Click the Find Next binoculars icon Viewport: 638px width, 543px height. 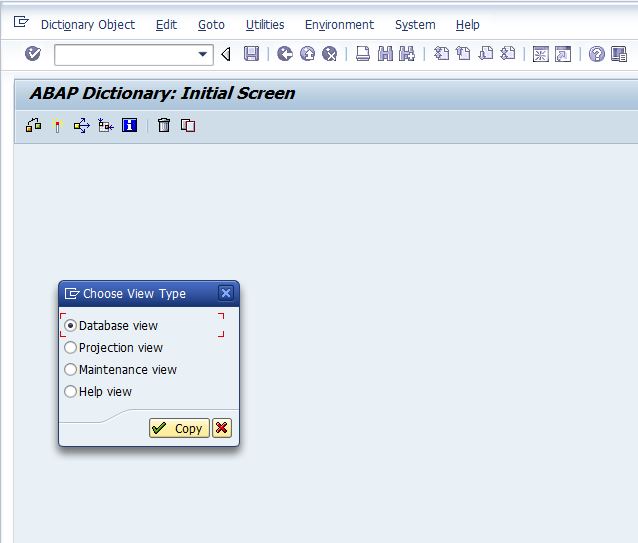coord(407,54)
